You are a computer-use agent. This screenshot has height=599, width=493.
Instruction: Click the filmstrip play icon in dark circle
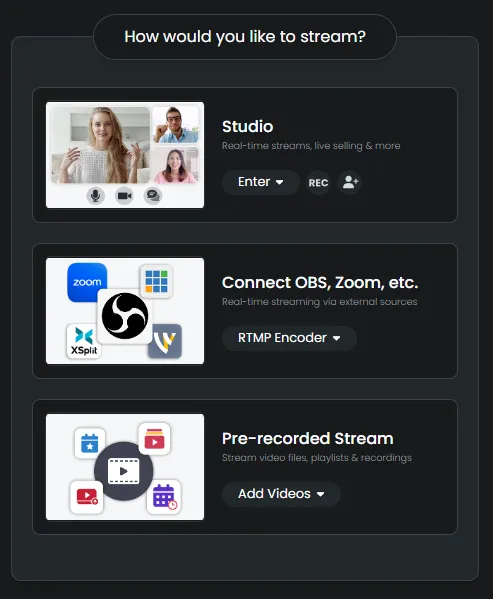(x=124, y=471)
